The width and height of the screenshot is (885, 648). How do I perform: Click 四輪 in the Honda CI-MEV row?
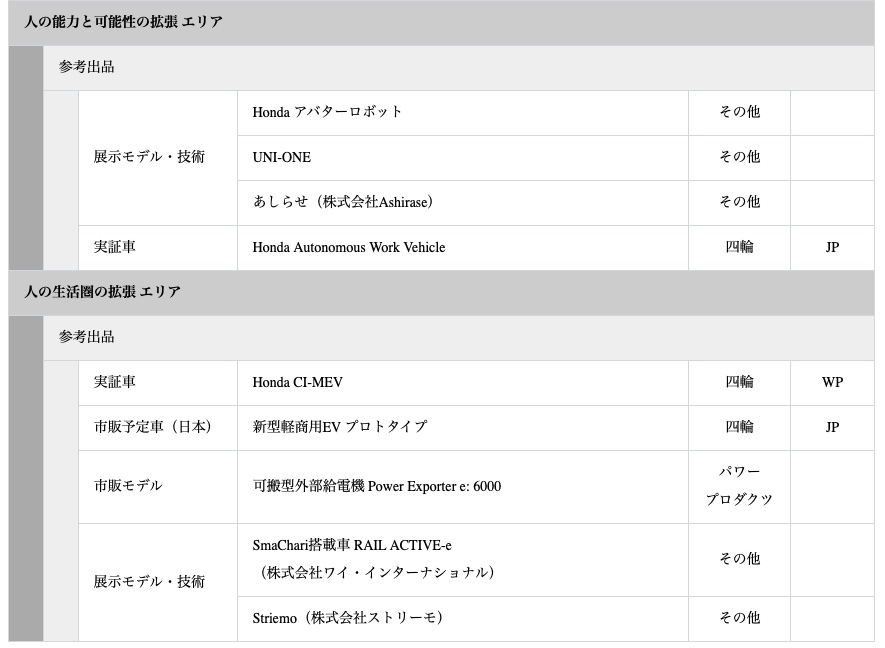(739, 382)
